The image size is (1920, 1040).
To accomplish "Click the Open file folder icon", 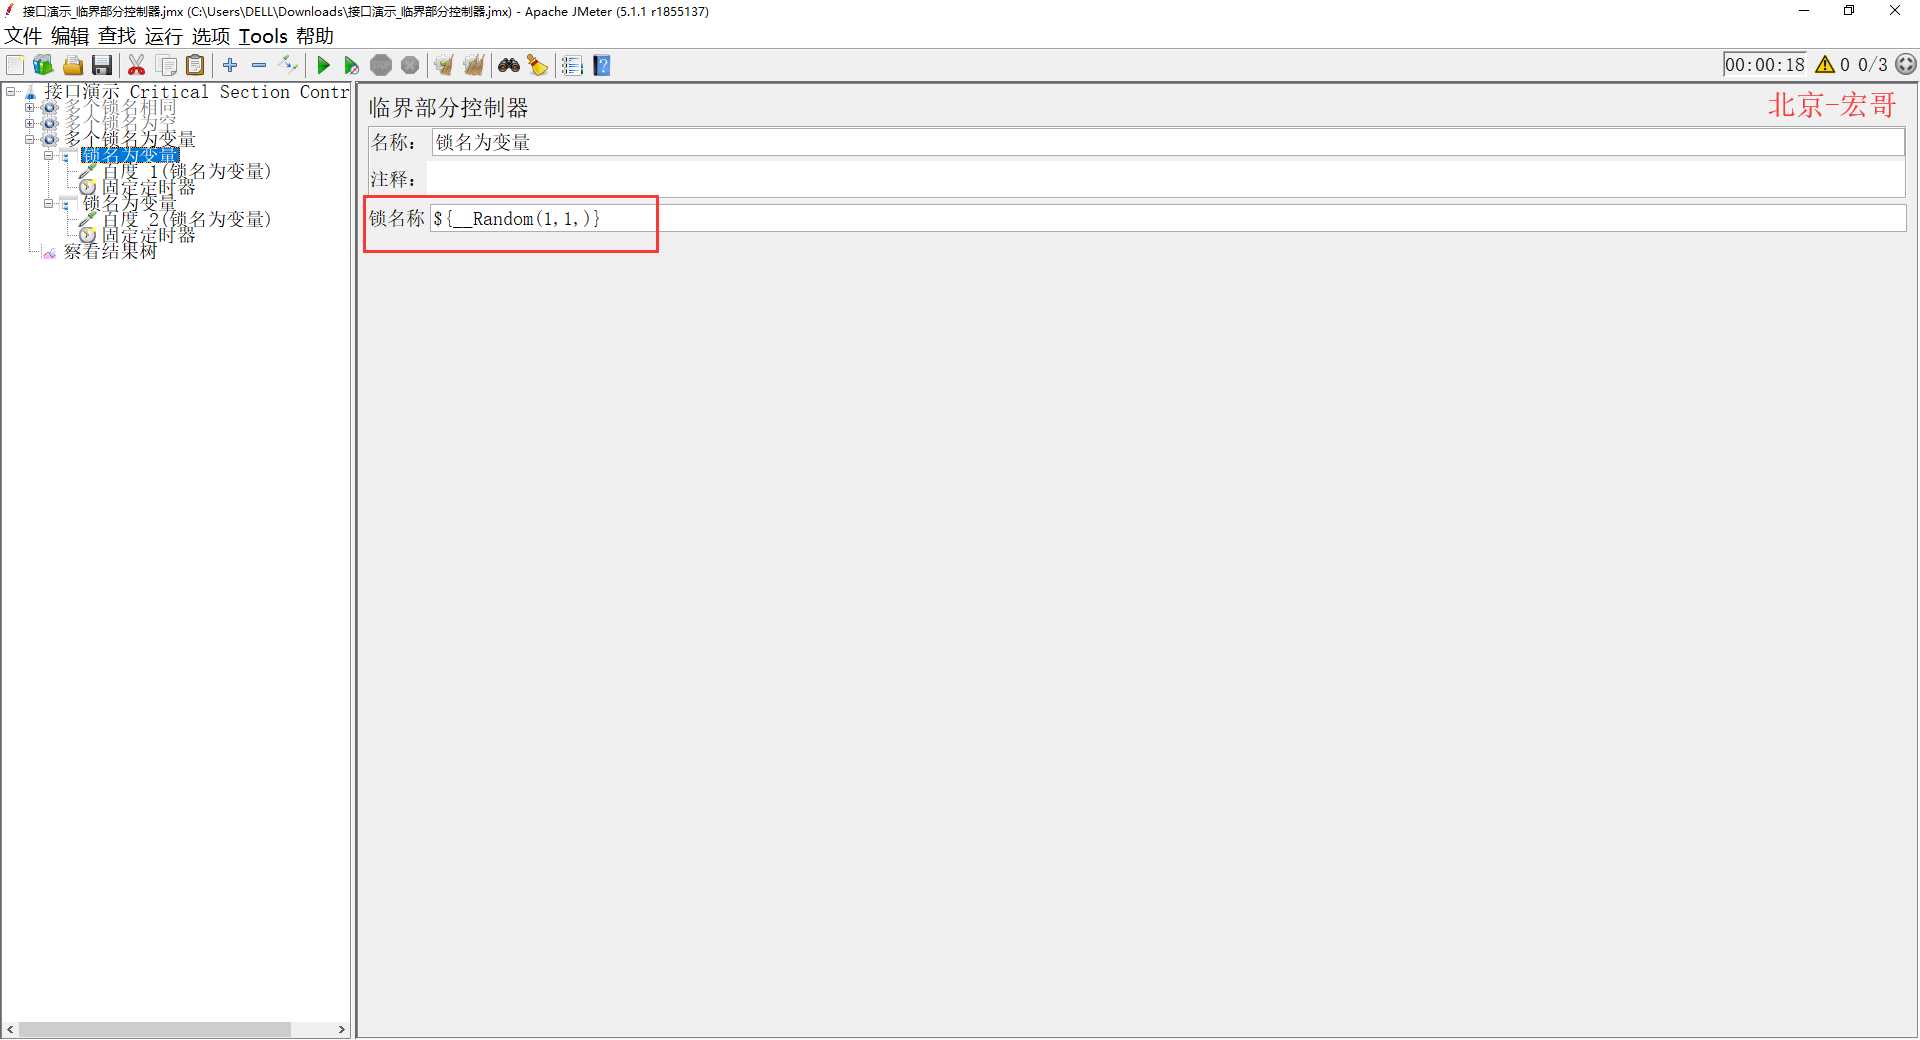I will click(x=72, y=65).
